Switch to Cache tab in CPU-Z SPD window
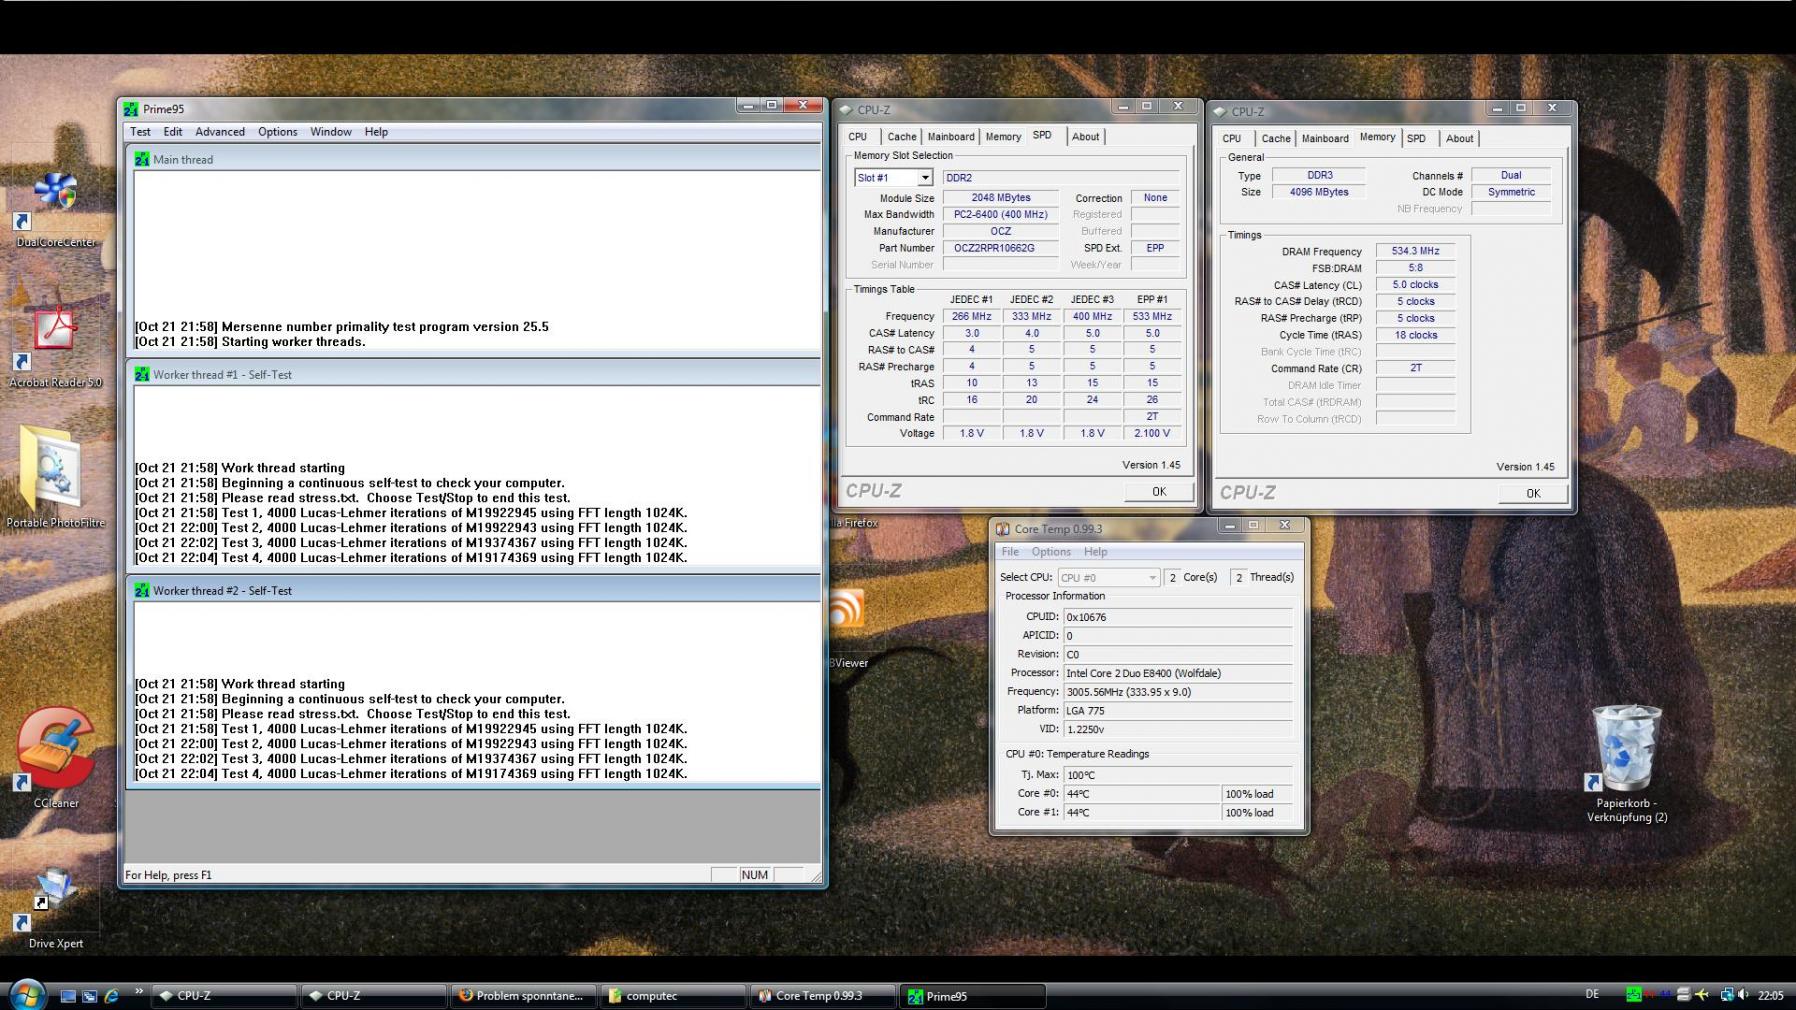1796x1010 pixels. 901,137
